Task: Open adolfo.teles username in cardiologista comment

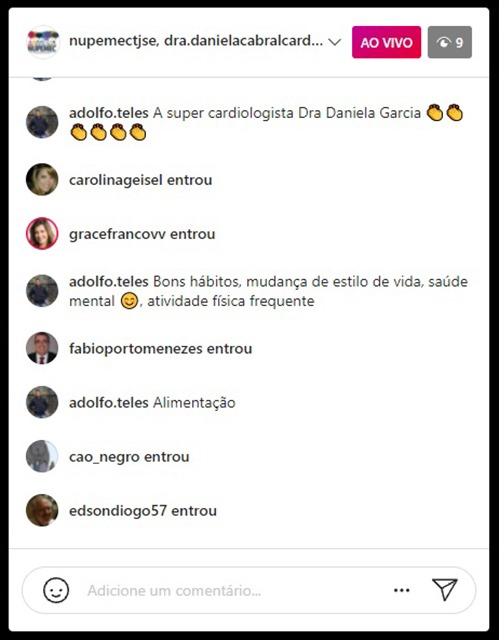Action: point(109,113)
